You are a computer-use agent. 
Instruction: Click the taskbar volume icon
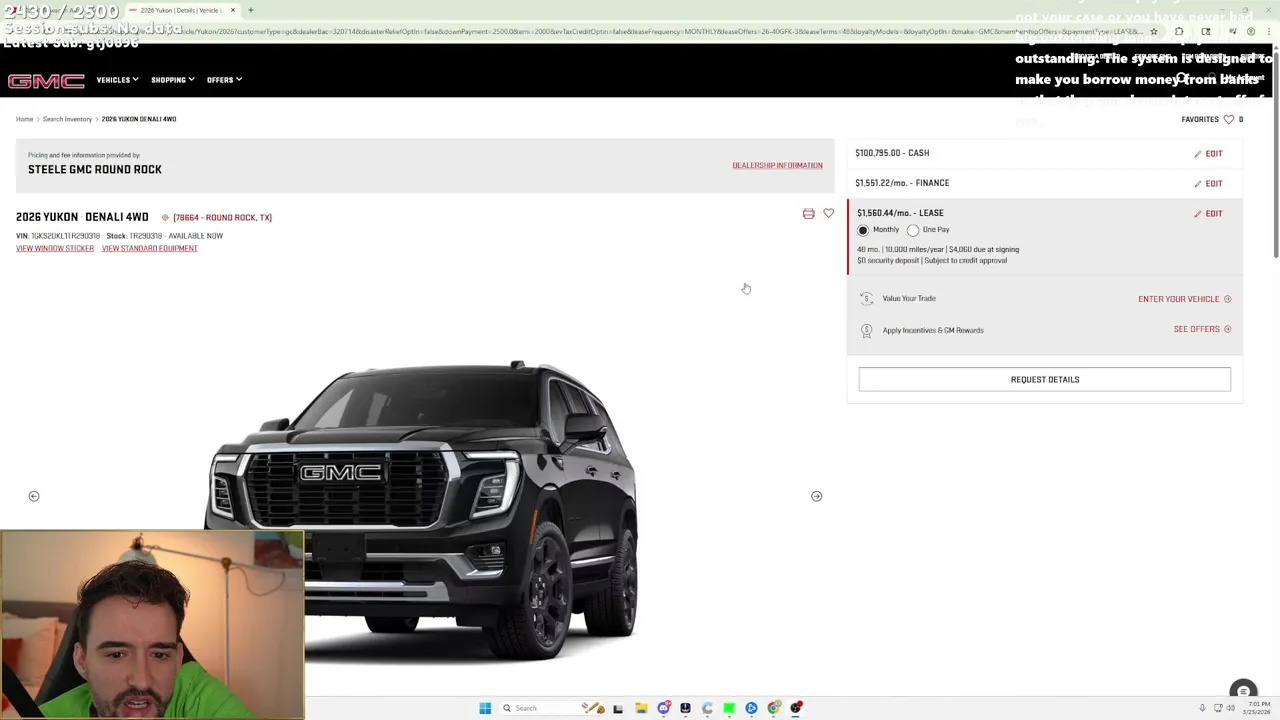[x=1232, y=708]
